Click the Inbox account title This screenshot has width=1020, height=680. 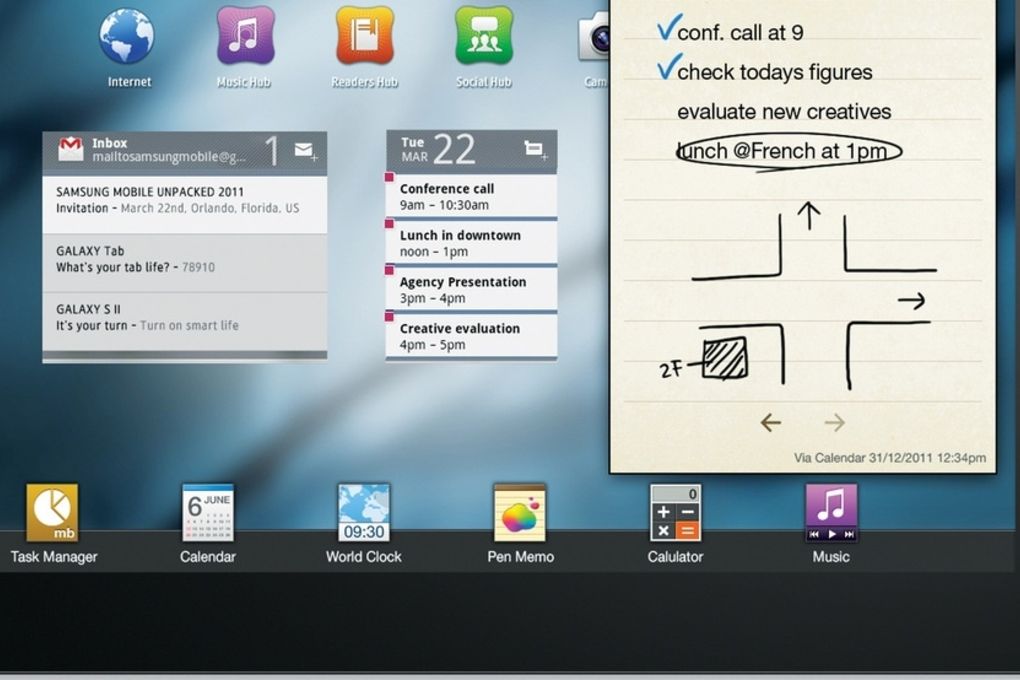109,143
